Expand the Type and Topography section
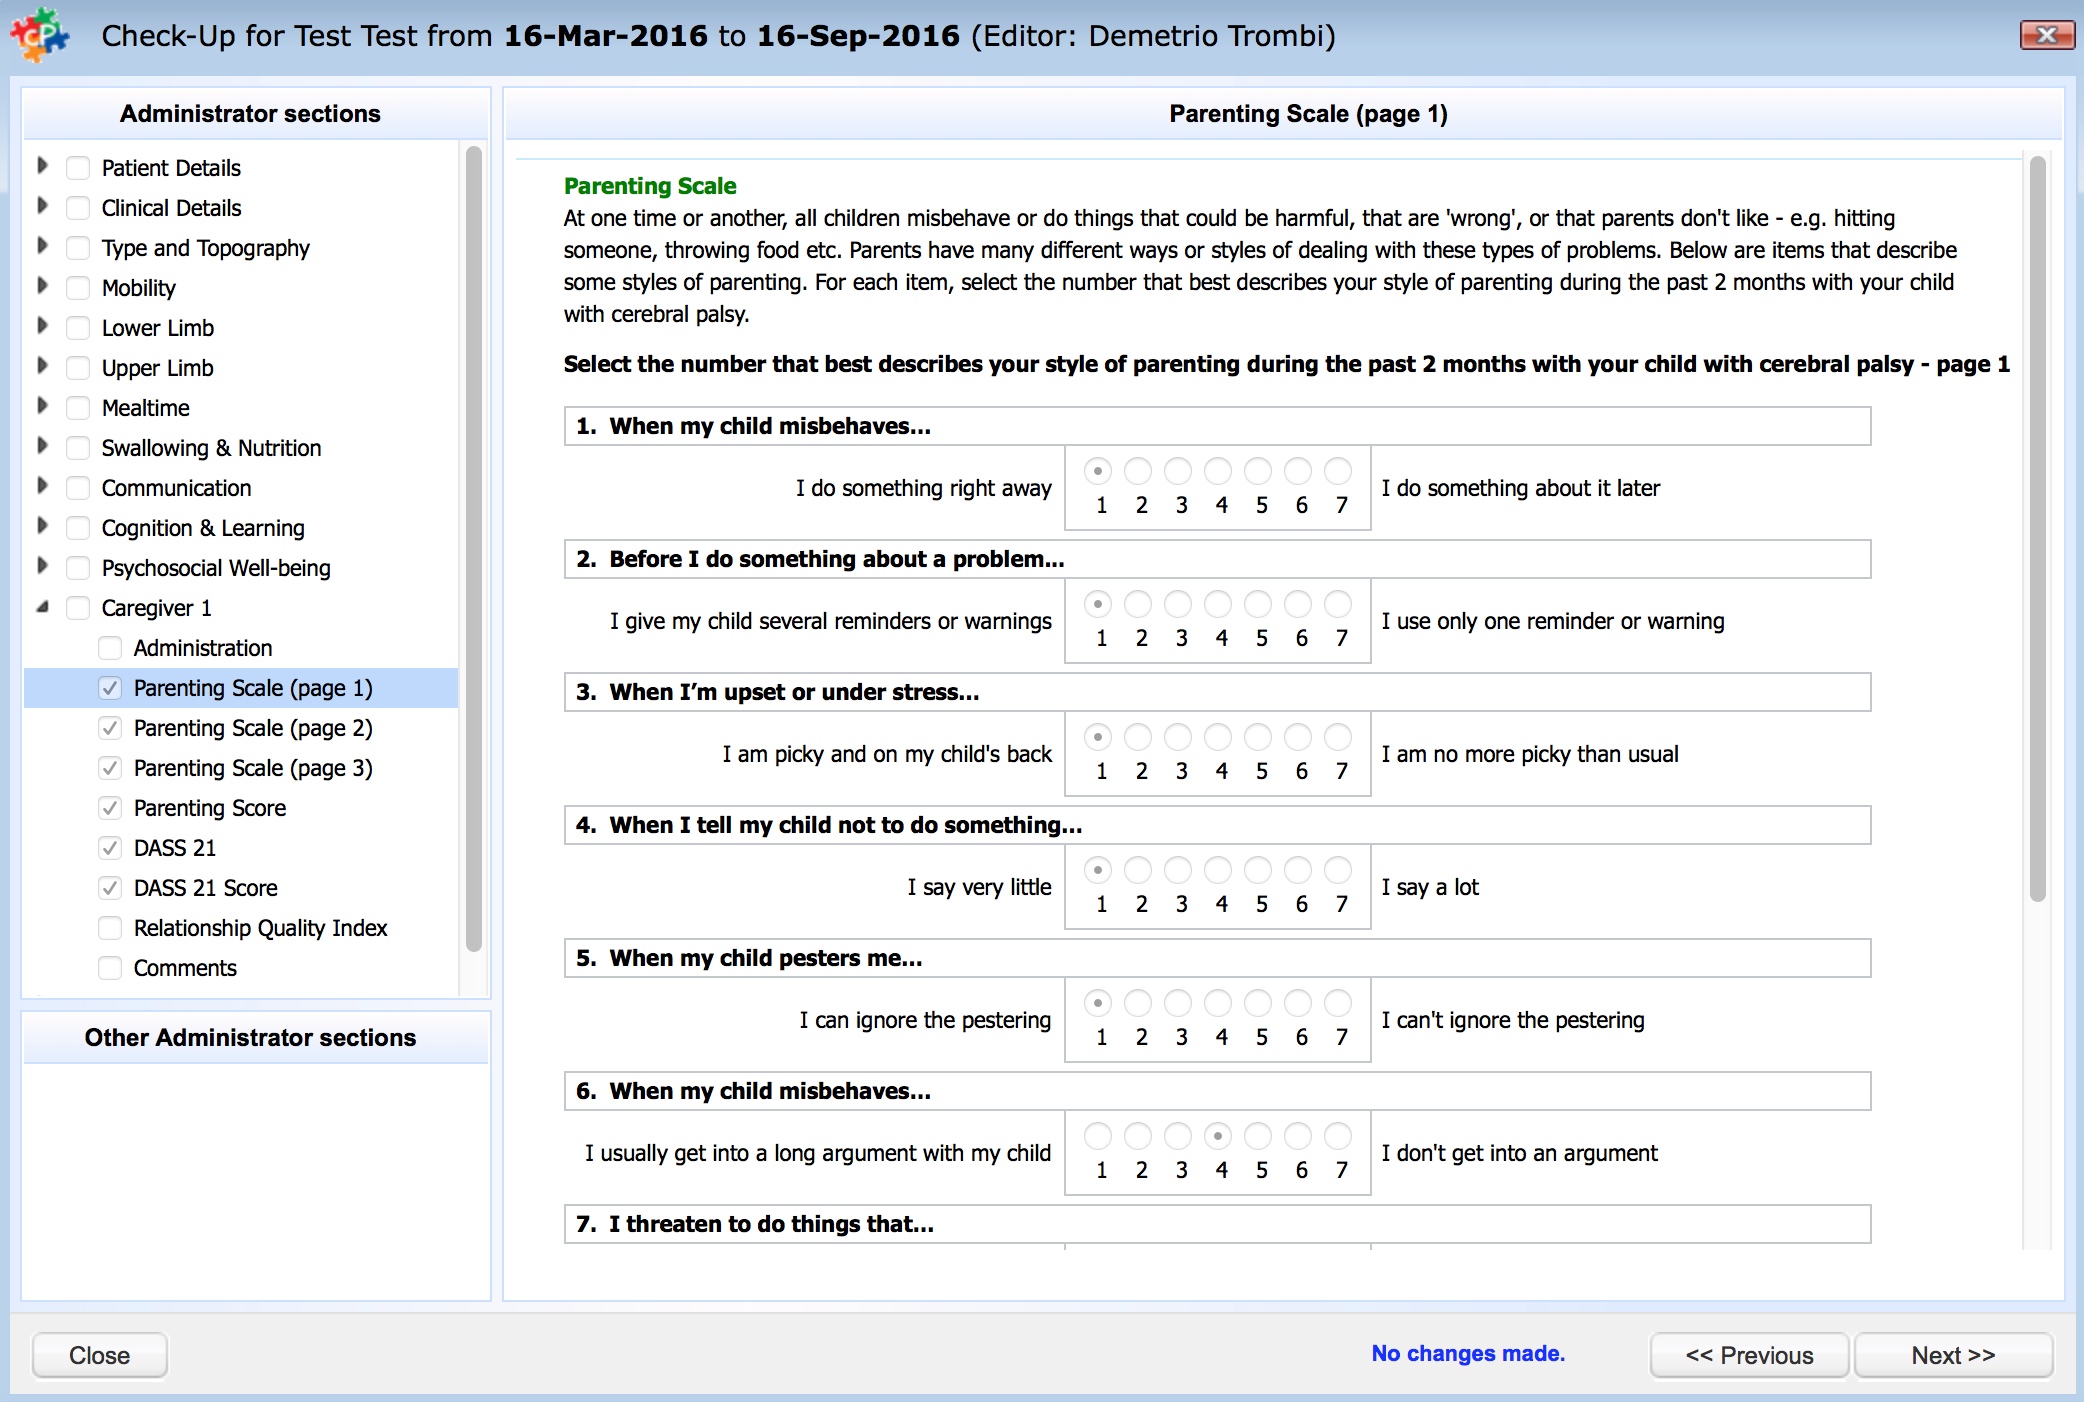Image resolution: width=2084 pixels, height=1402 pixels. click(42, 246)
